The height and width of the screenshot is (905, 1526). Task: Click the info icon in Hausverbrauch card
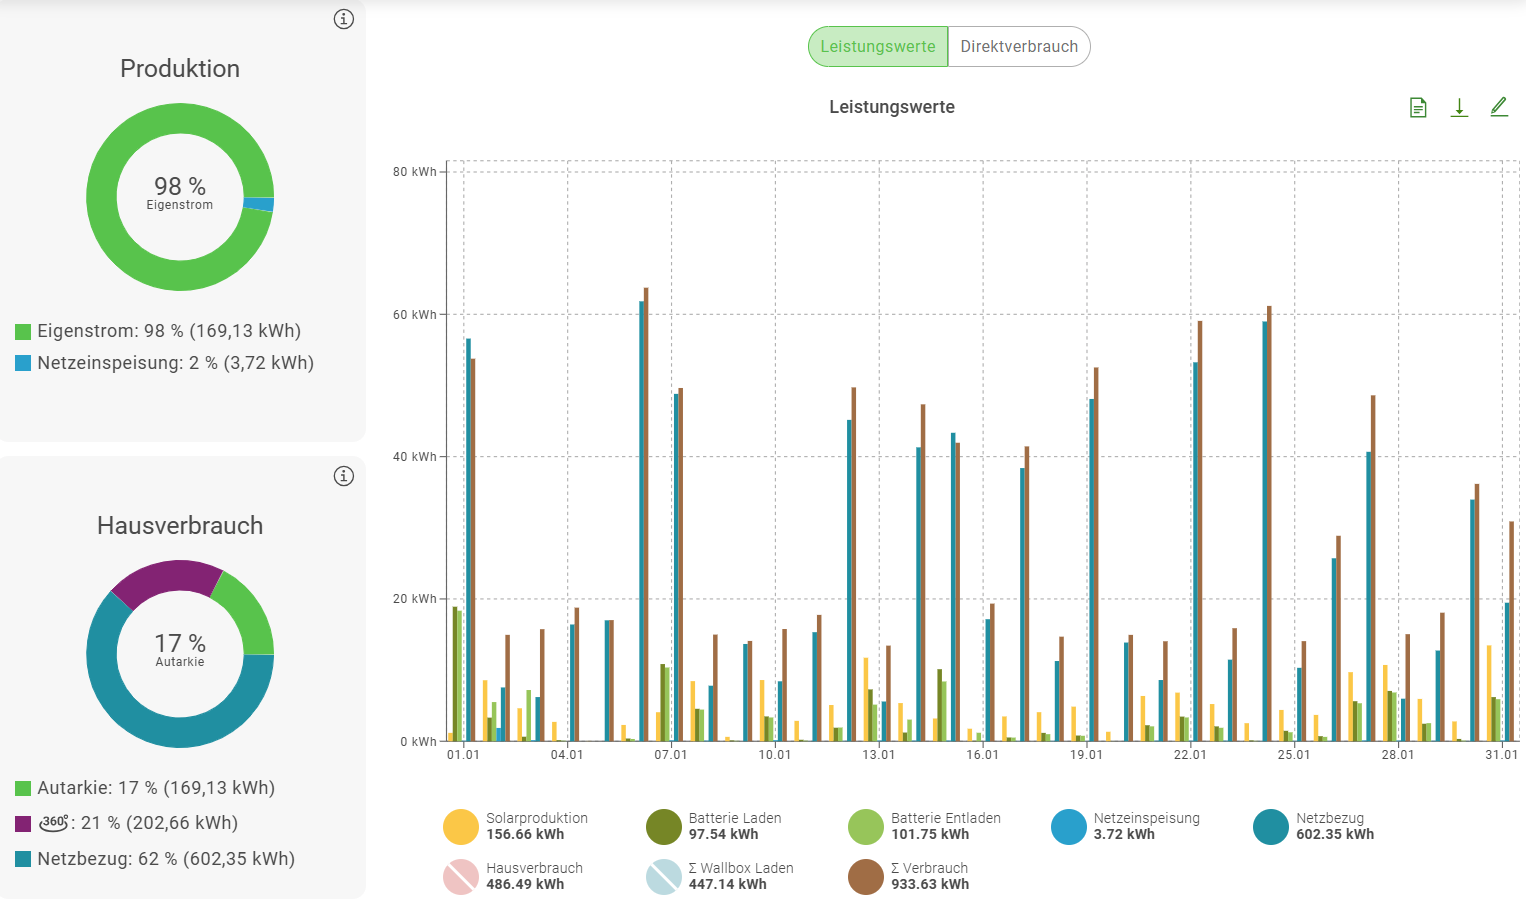pos(344,476)
